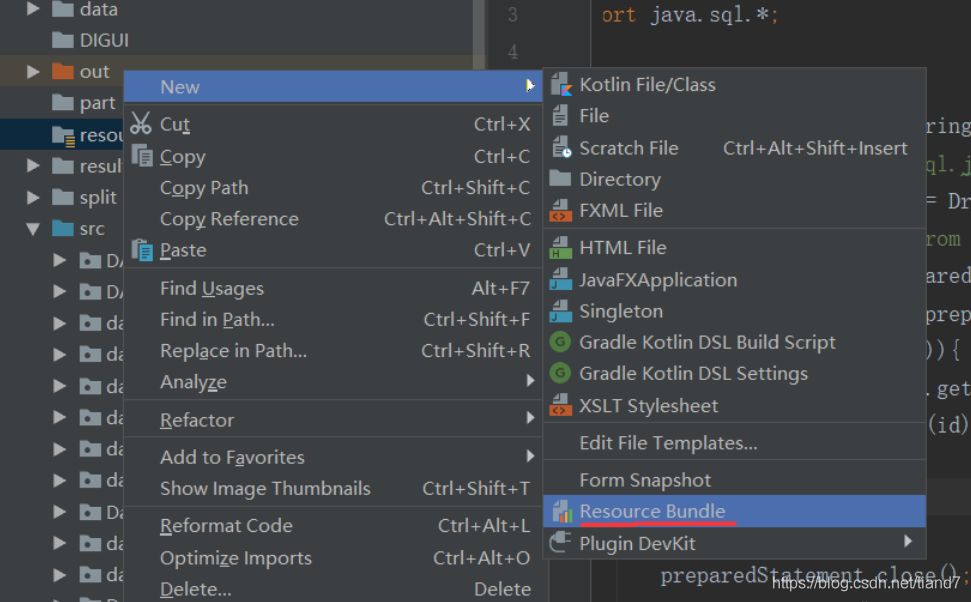Select the resou tree row
Image resolution: width=971 pixels, height=602 pixels.
62,134
